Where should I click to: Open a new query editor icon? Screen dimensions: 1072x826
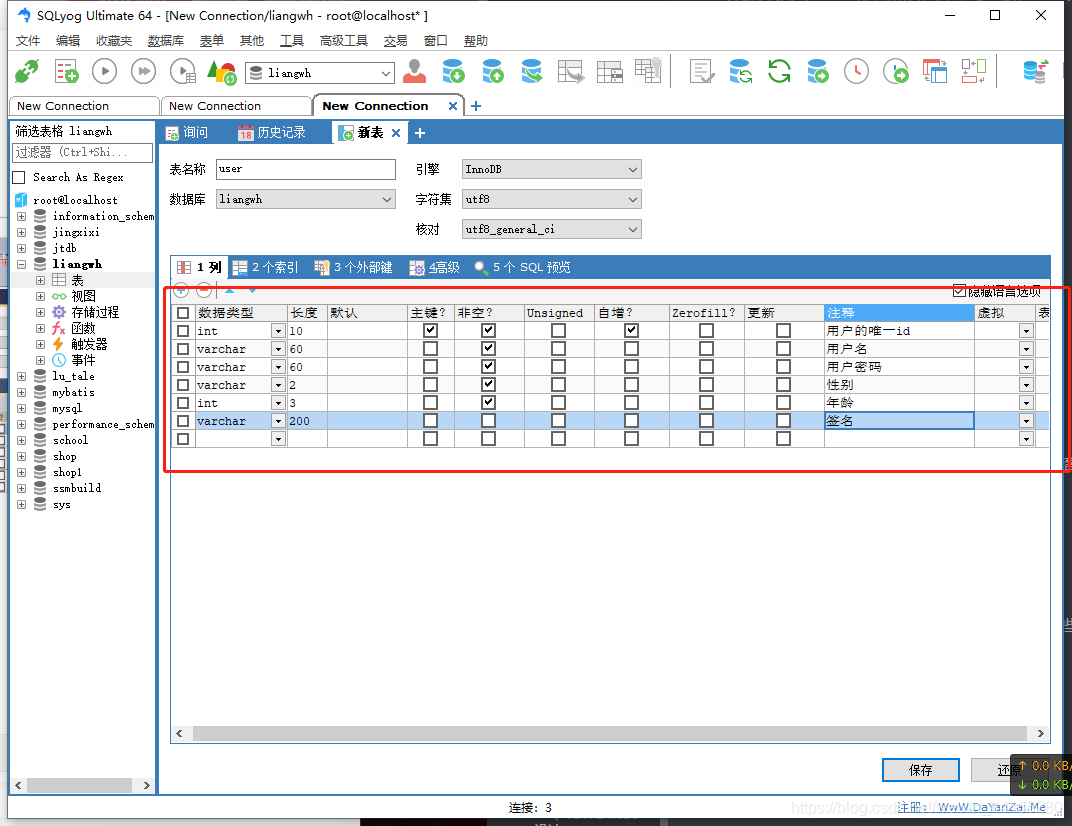point(66,71)
